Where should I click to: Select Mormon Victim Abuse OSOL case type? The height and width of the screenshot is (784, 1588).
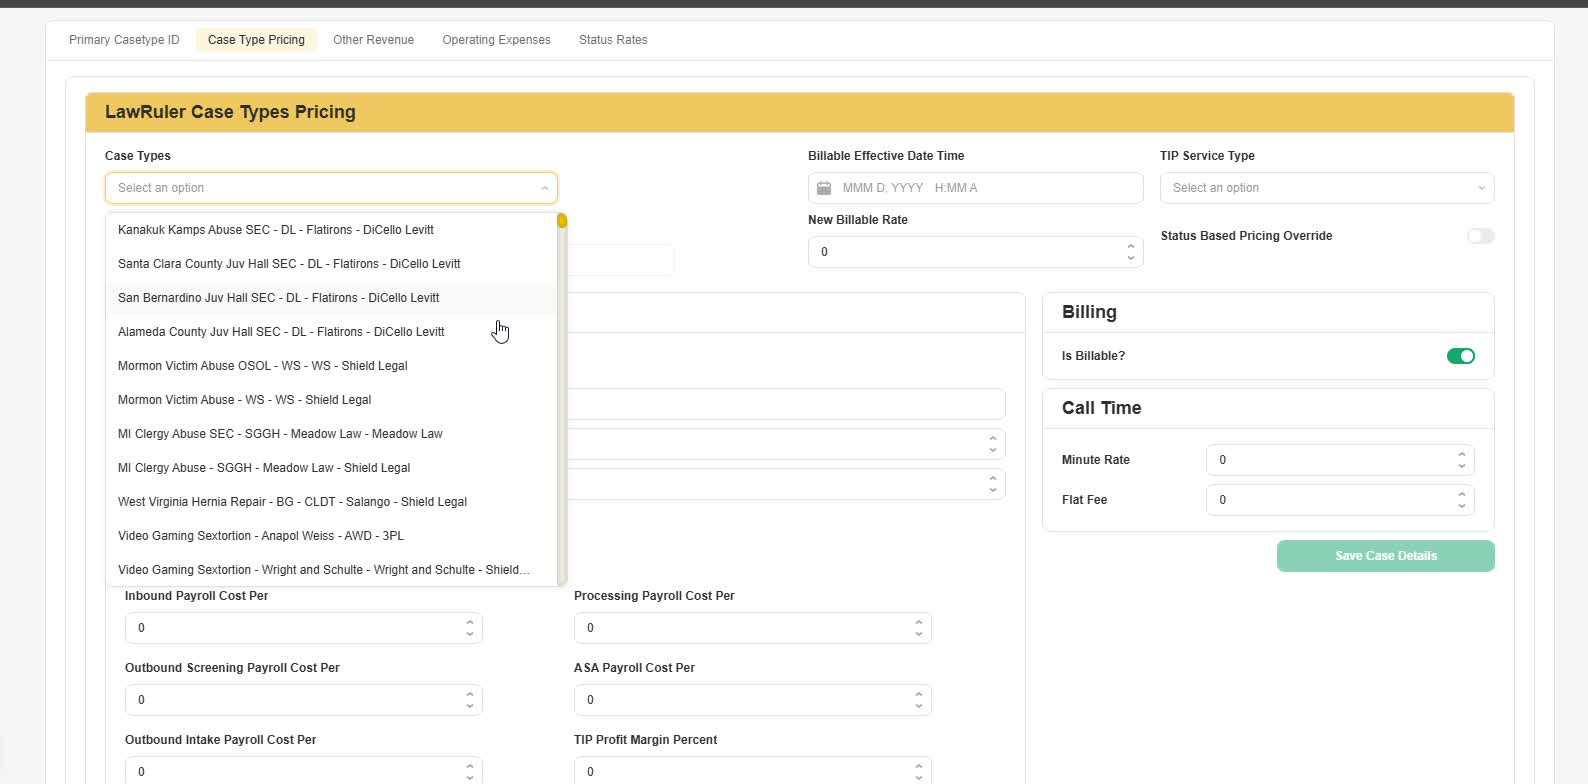click(263, 366)
